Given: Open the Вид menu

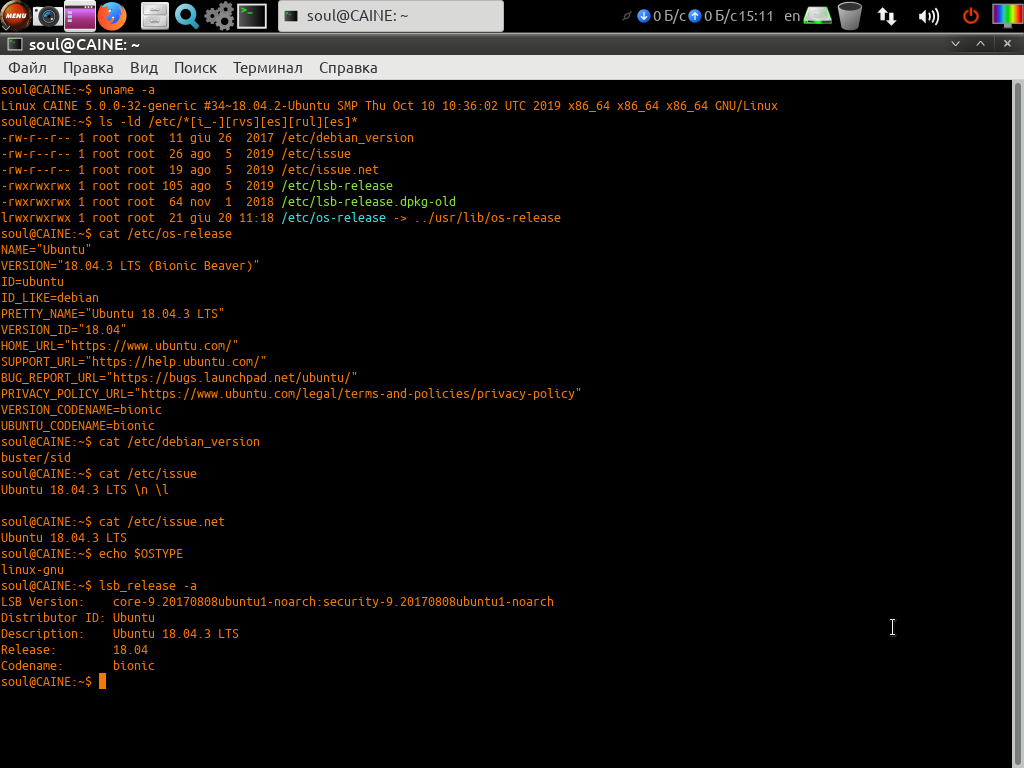Looking at the screenshot, I should [x=144, y=68].
